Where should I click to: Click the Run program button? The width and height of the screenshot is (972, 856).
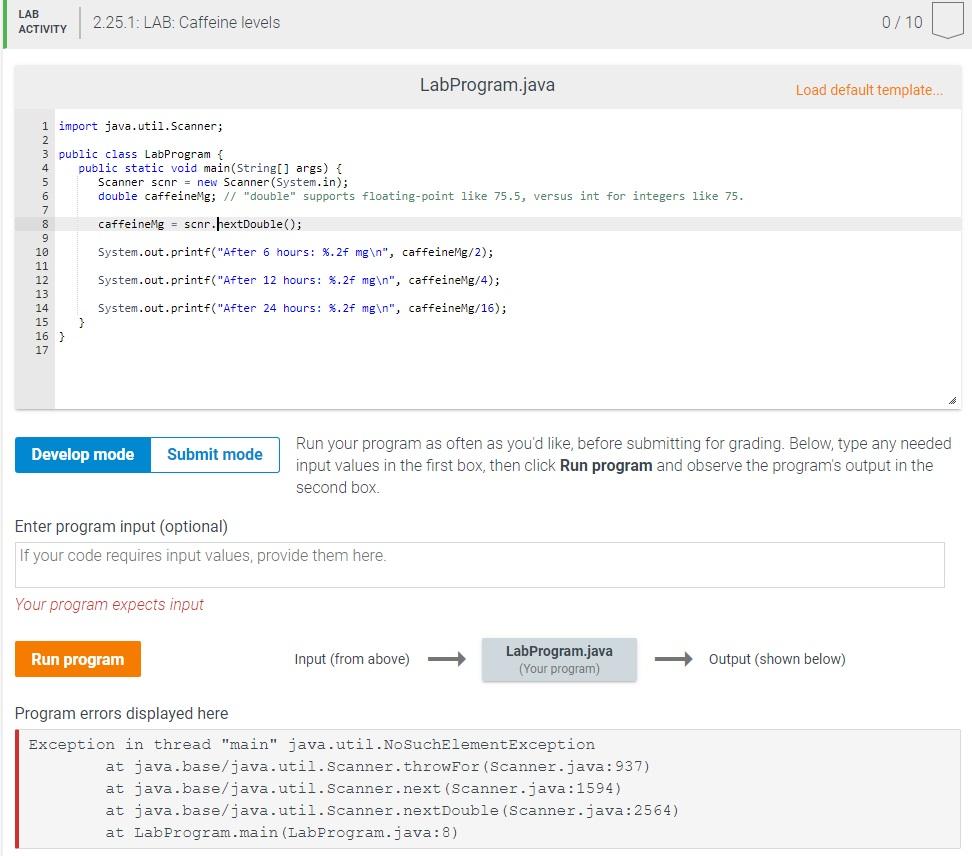[x=77, y=659]
